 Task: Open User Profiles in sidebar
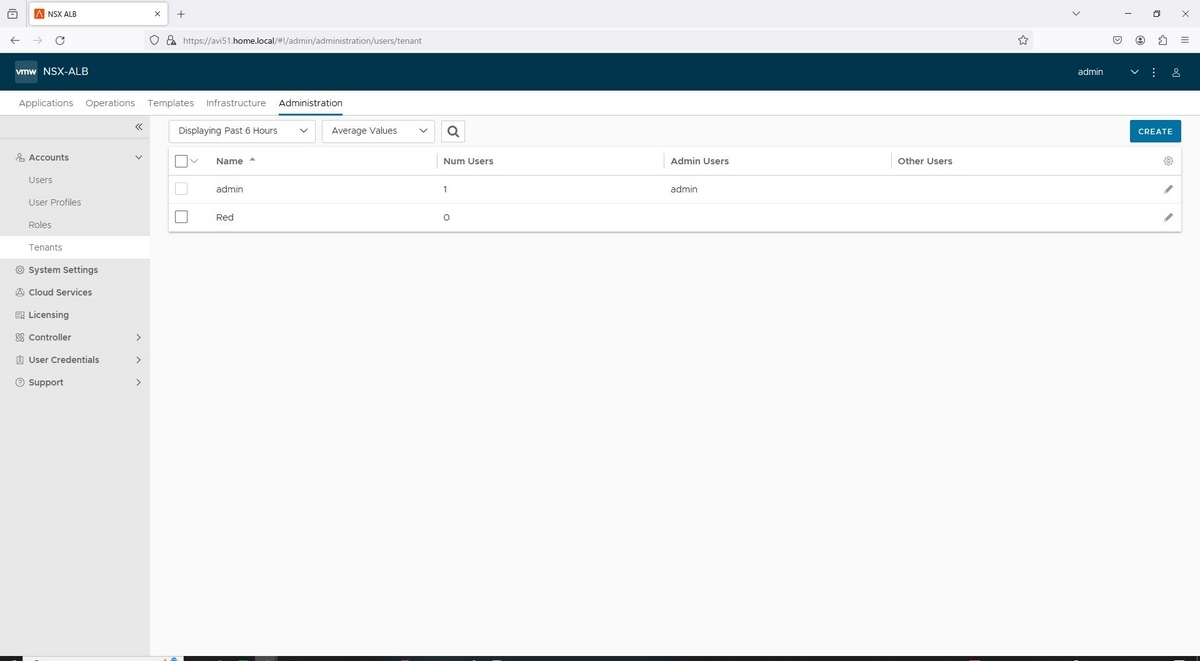[x=55, y=203]
